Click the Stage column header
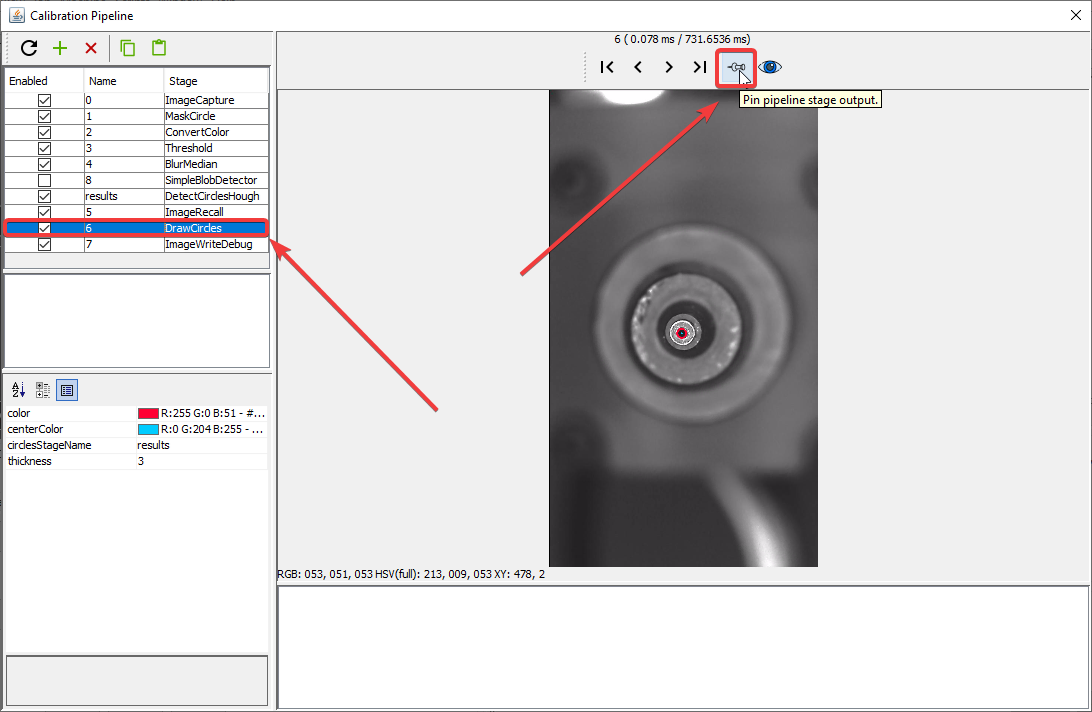 coord(216,81)
